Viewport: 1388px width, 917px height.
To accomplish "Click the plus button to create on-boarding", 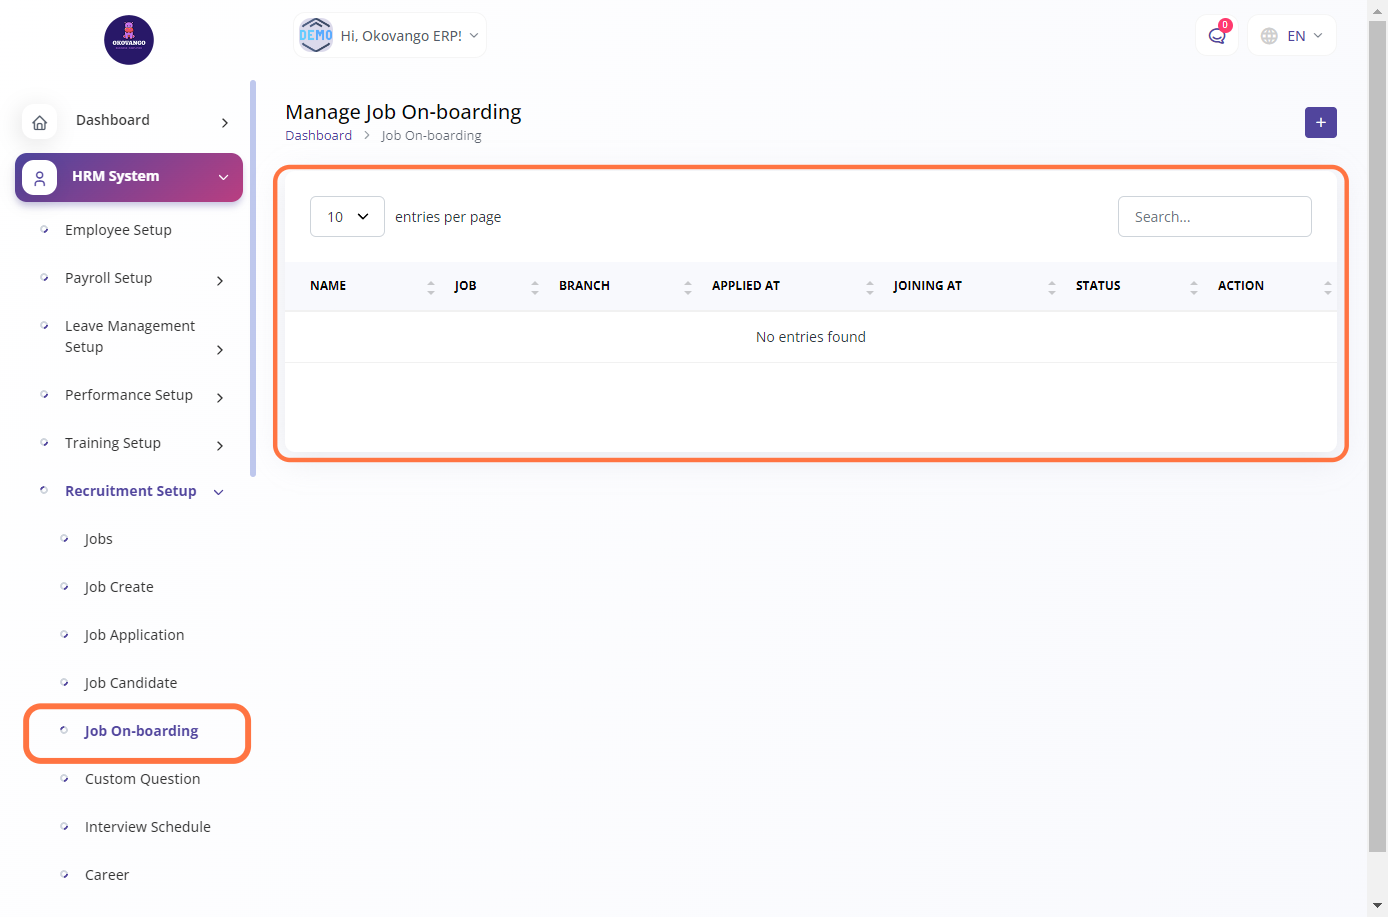I will click(1320, 122).
